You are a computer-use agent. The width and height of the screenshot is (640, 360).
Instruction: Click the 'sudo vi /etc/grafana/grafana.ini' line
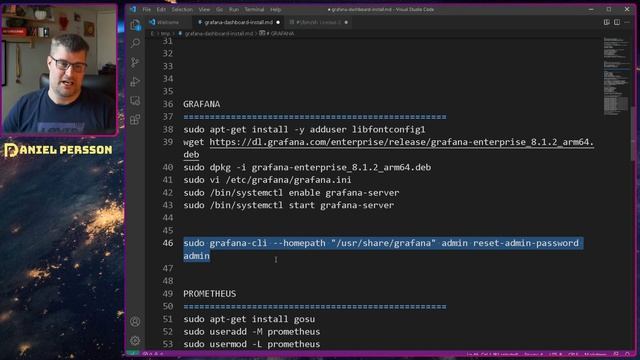coord(267,180)
